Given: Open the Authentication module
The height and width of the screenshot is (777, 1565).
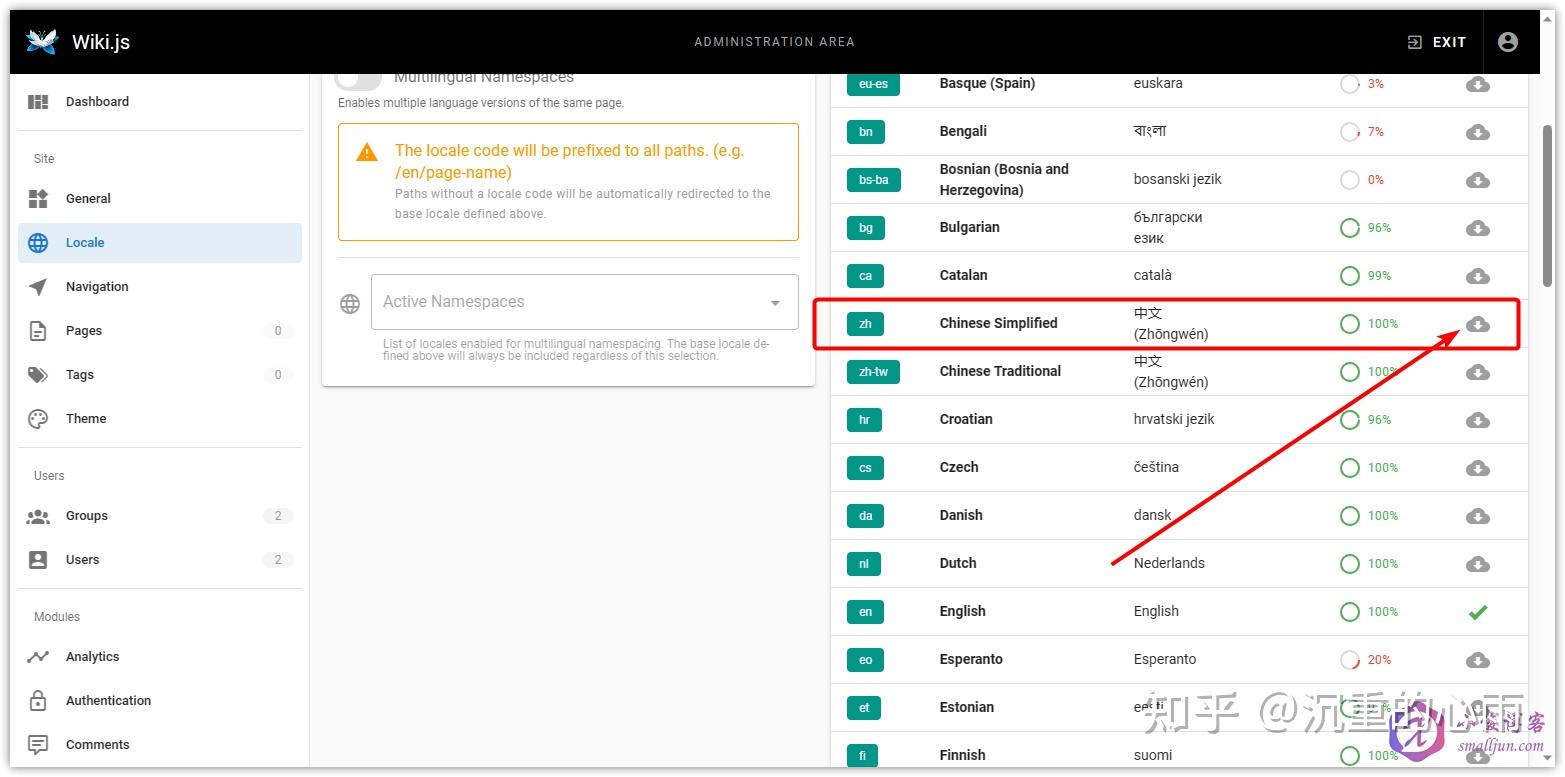Looking at the screenshot, I should 108,700.
